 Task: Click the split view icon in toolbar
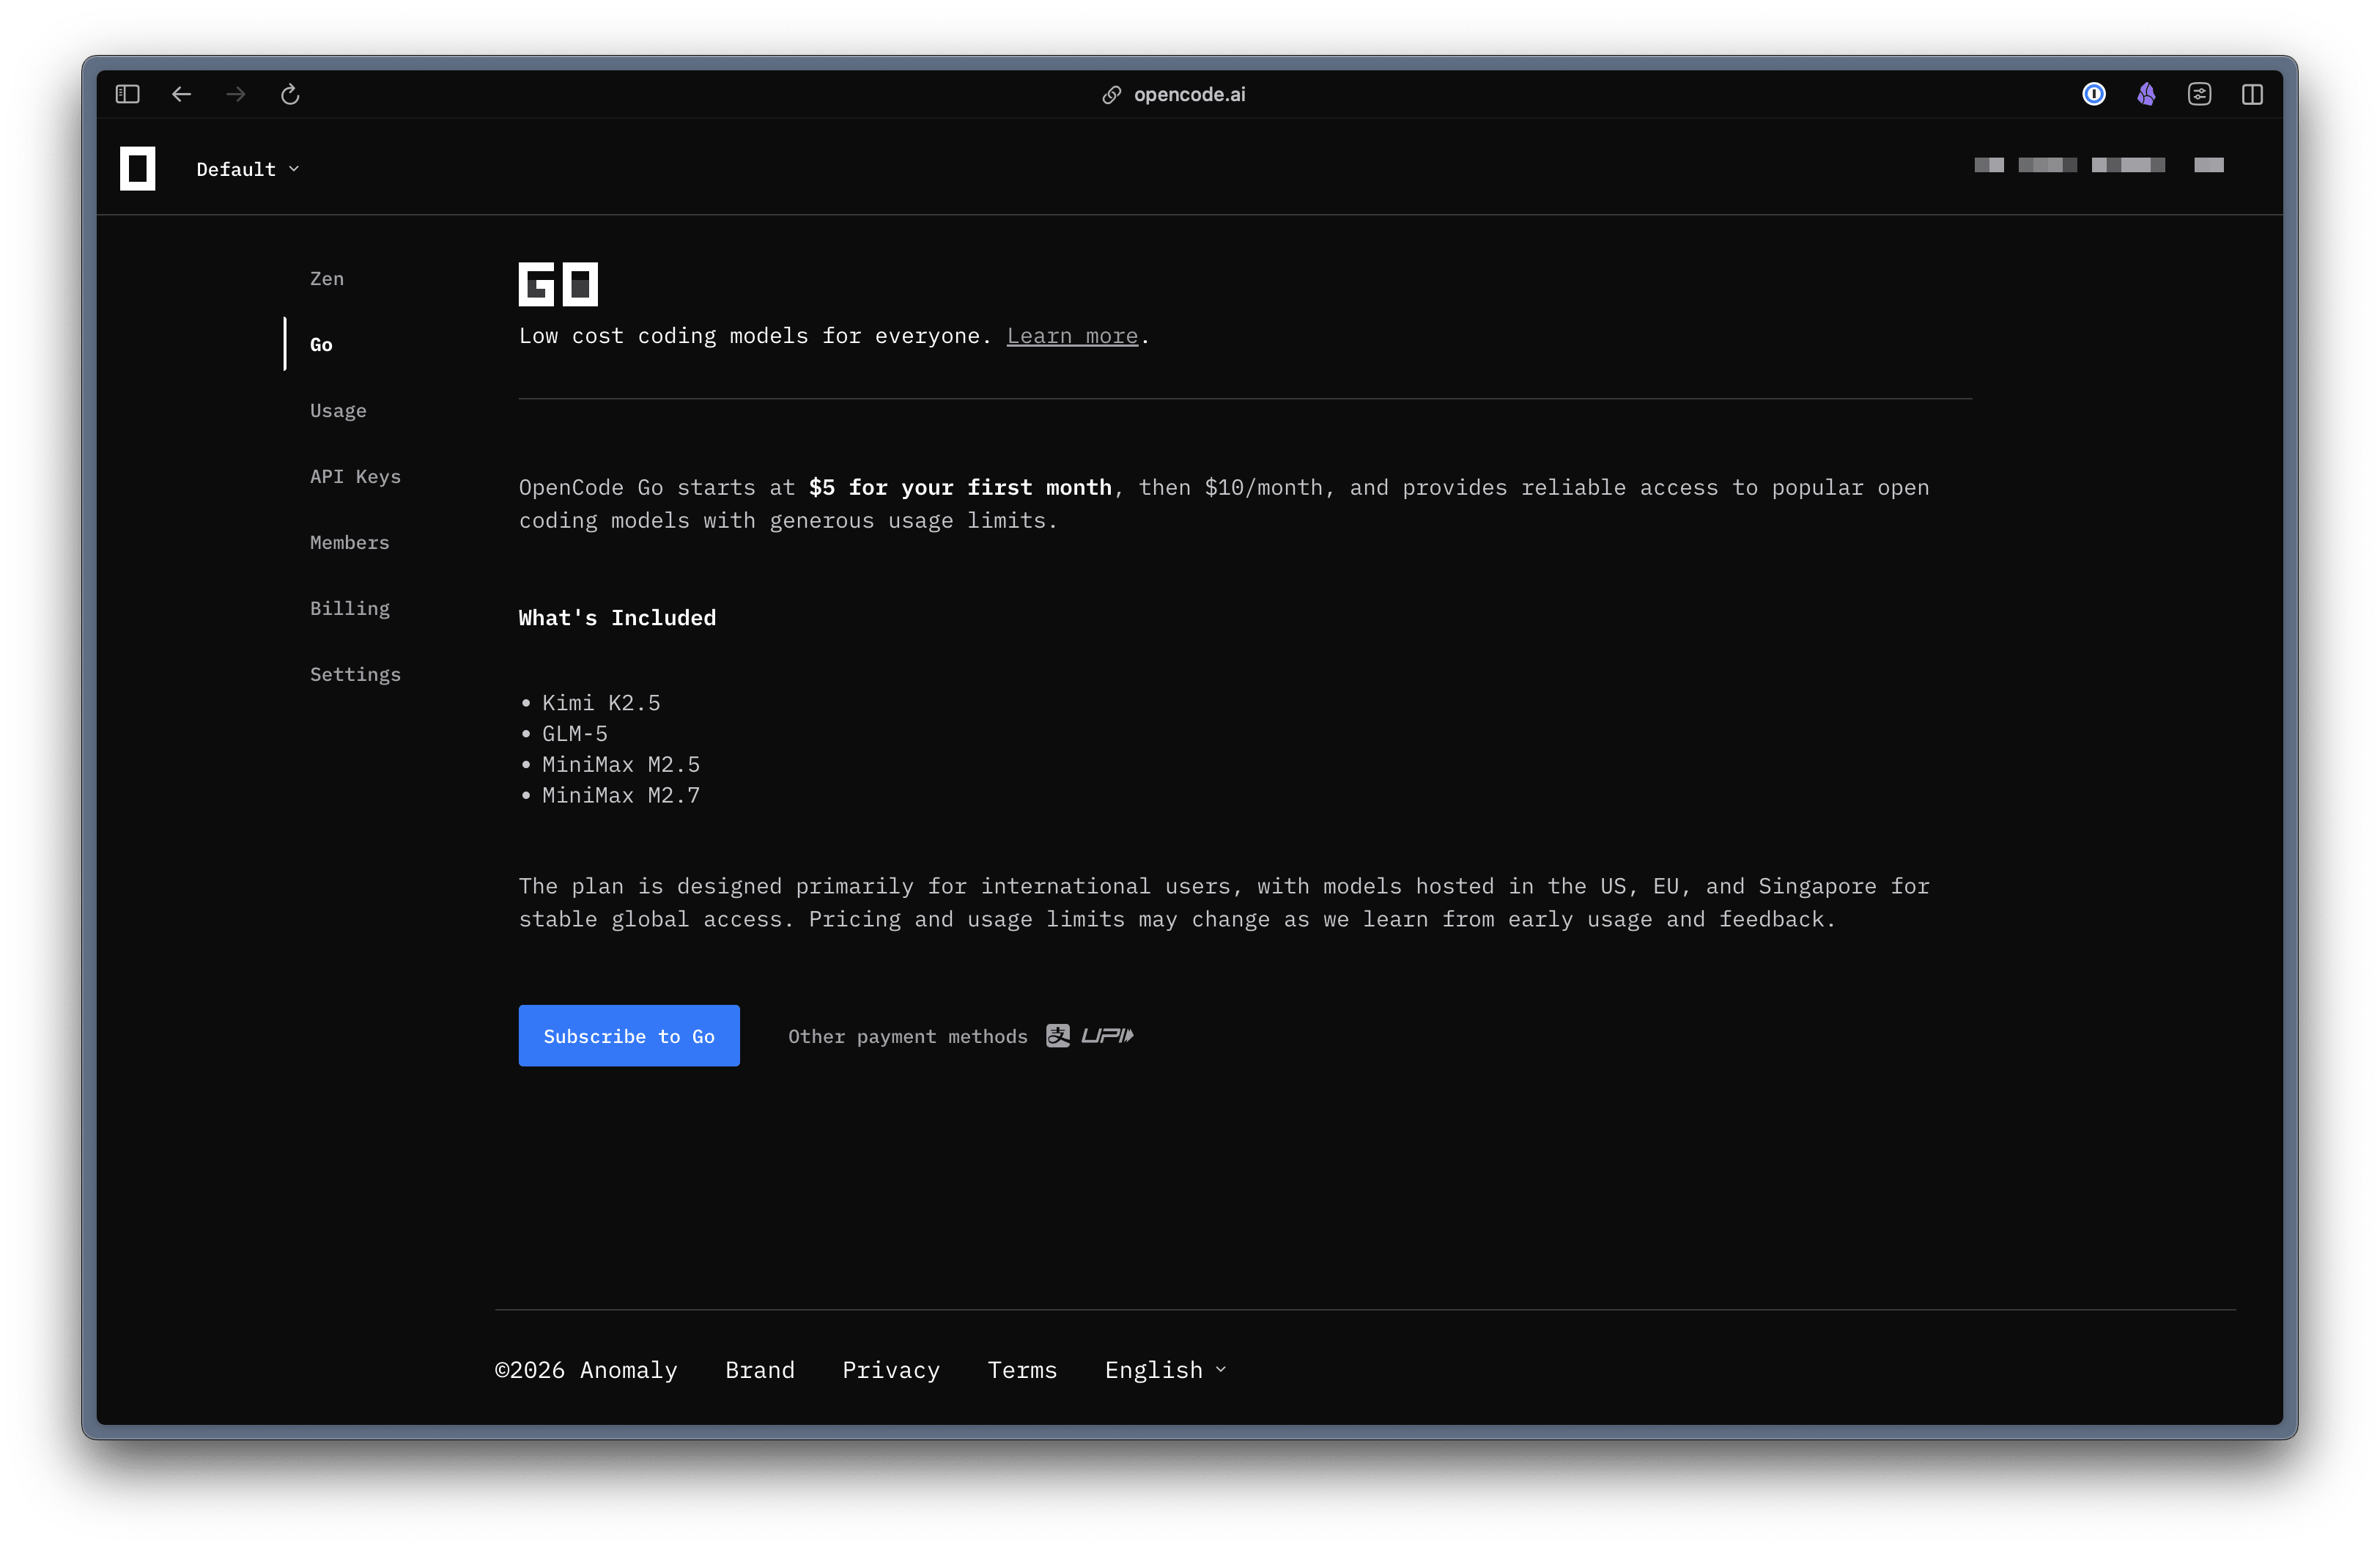click(x=2252, y=94)
